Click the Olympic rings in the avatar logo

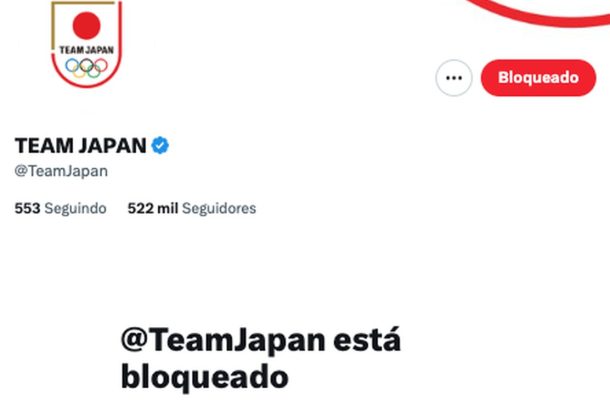pos(86,68)
